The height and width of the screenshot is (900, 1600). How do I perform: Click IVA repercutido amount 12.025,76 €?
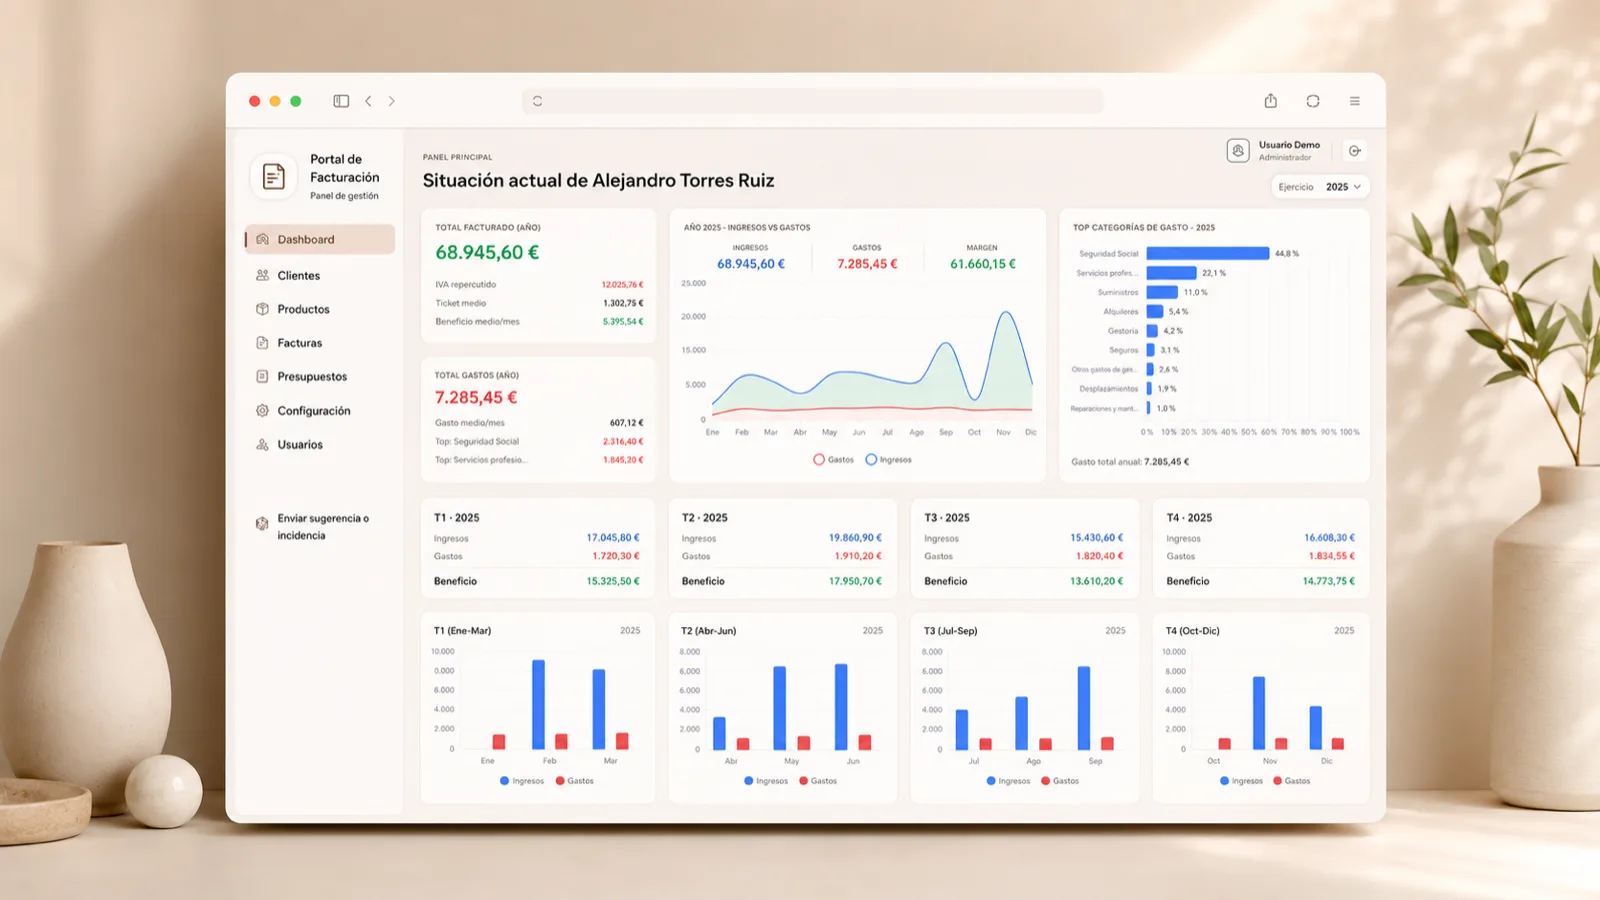point(622,285)
